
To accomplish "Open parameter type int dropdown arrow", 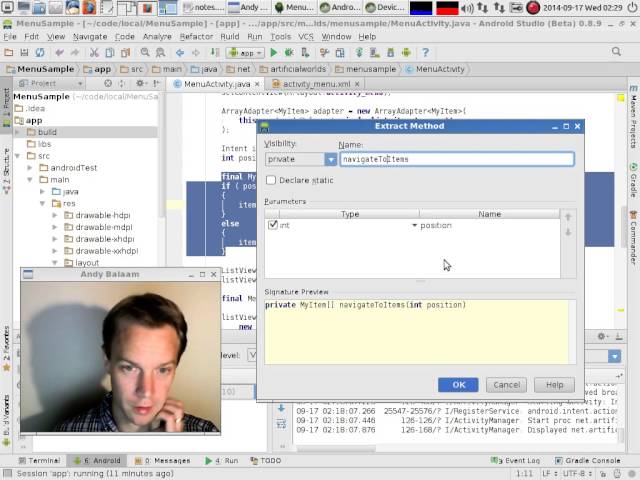I will point(414,225).
